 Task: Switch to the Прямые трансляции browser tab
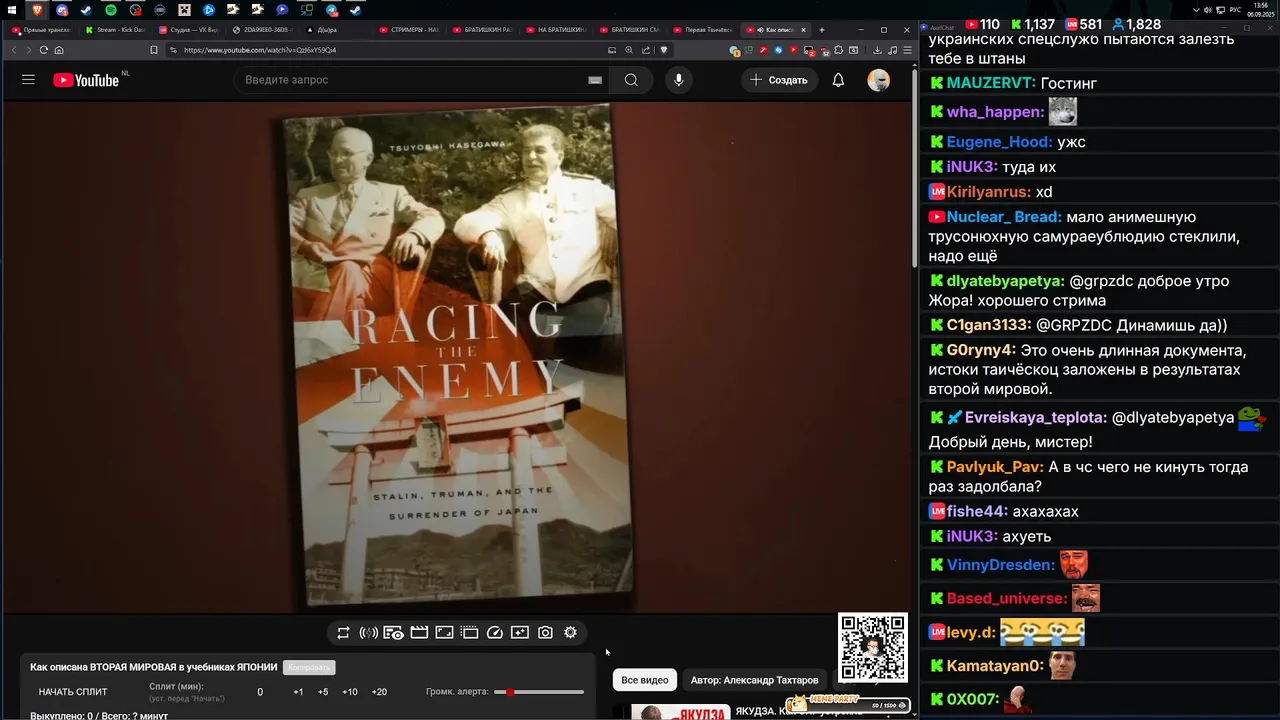click(x=40, y=30)
